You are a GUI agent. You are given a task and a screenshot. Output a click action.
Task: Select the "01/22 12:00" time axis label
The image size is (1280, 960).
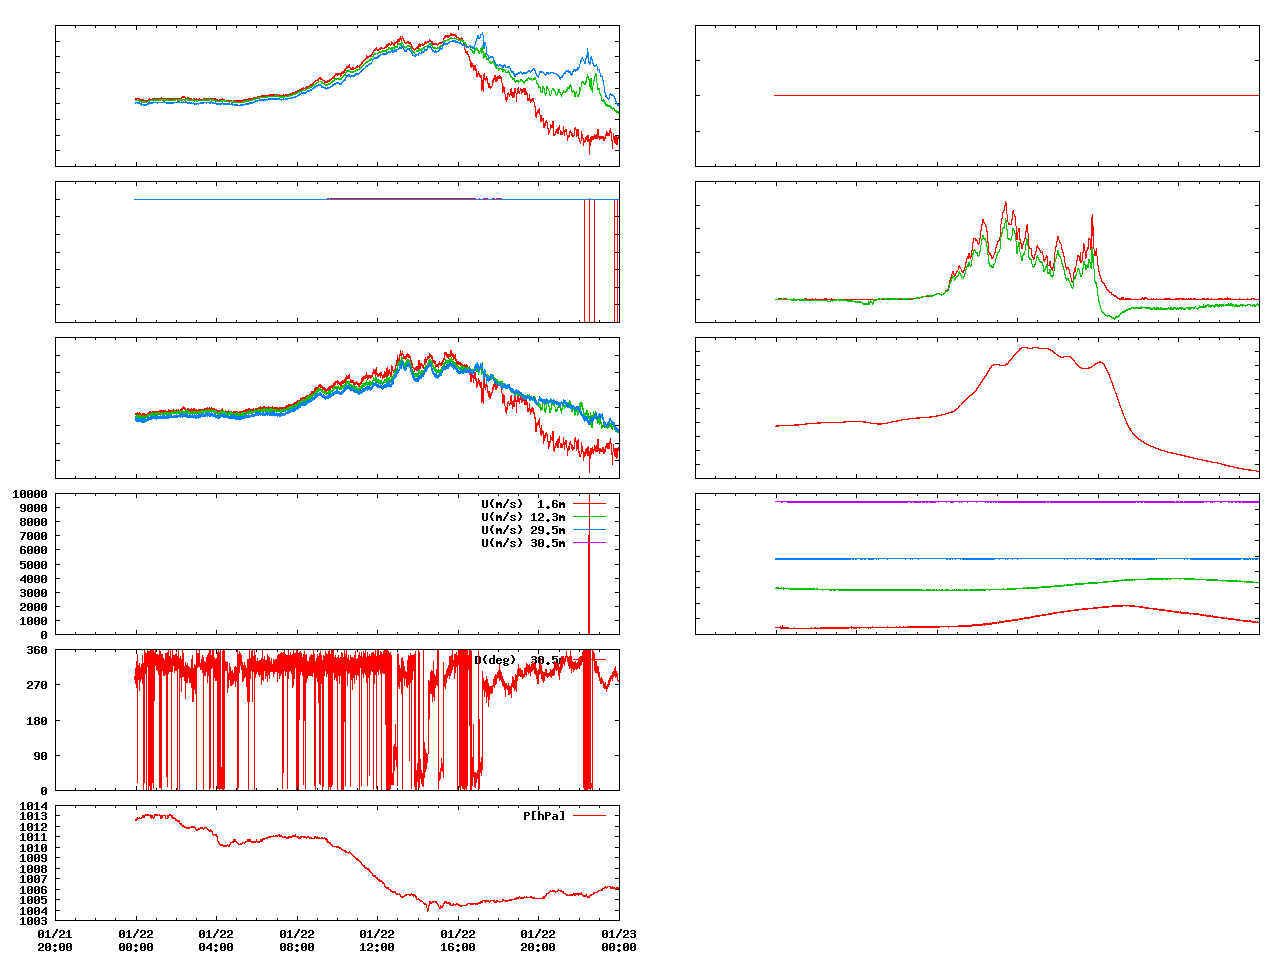(x=377, y=940)
